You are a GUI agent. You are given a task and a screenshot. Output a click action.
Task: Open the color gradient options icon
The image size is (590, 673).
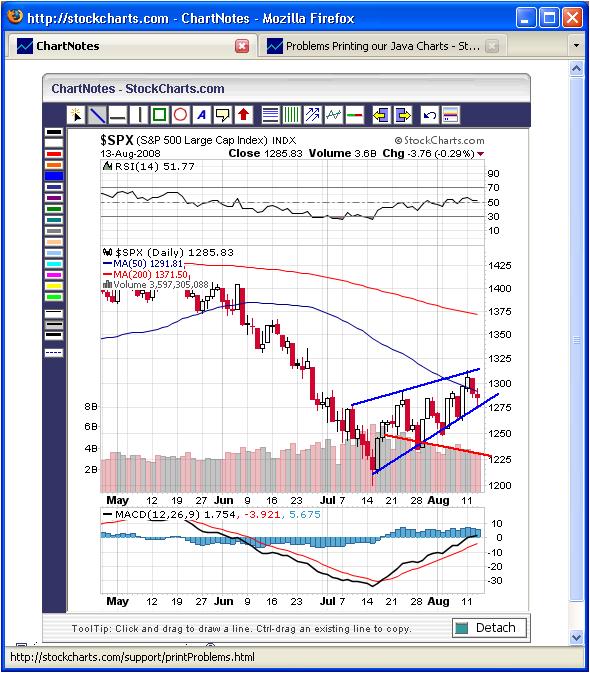pos(451,115)
